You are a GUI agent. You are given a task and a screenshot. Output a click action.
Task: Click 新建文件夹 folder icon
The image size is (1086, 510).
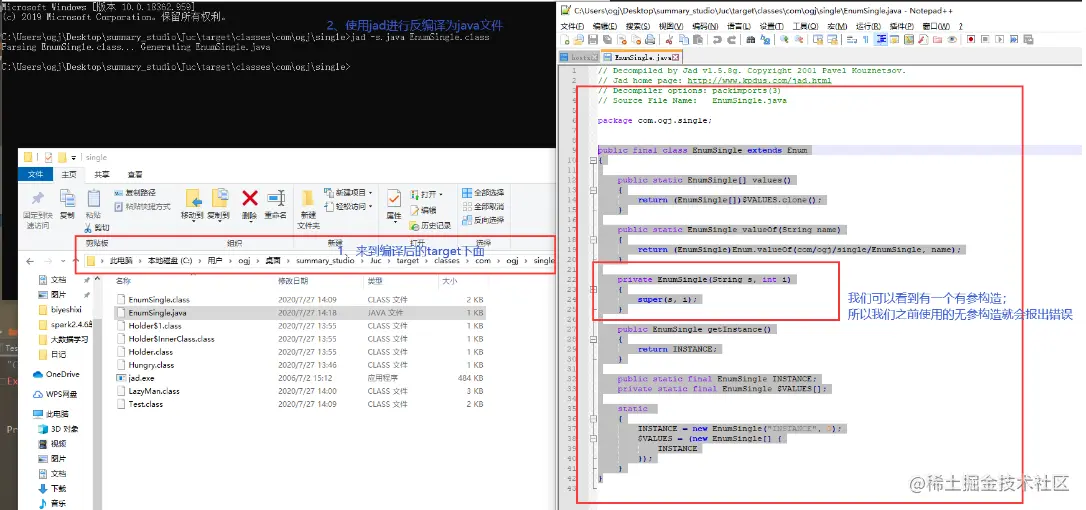tap(308, 199)
